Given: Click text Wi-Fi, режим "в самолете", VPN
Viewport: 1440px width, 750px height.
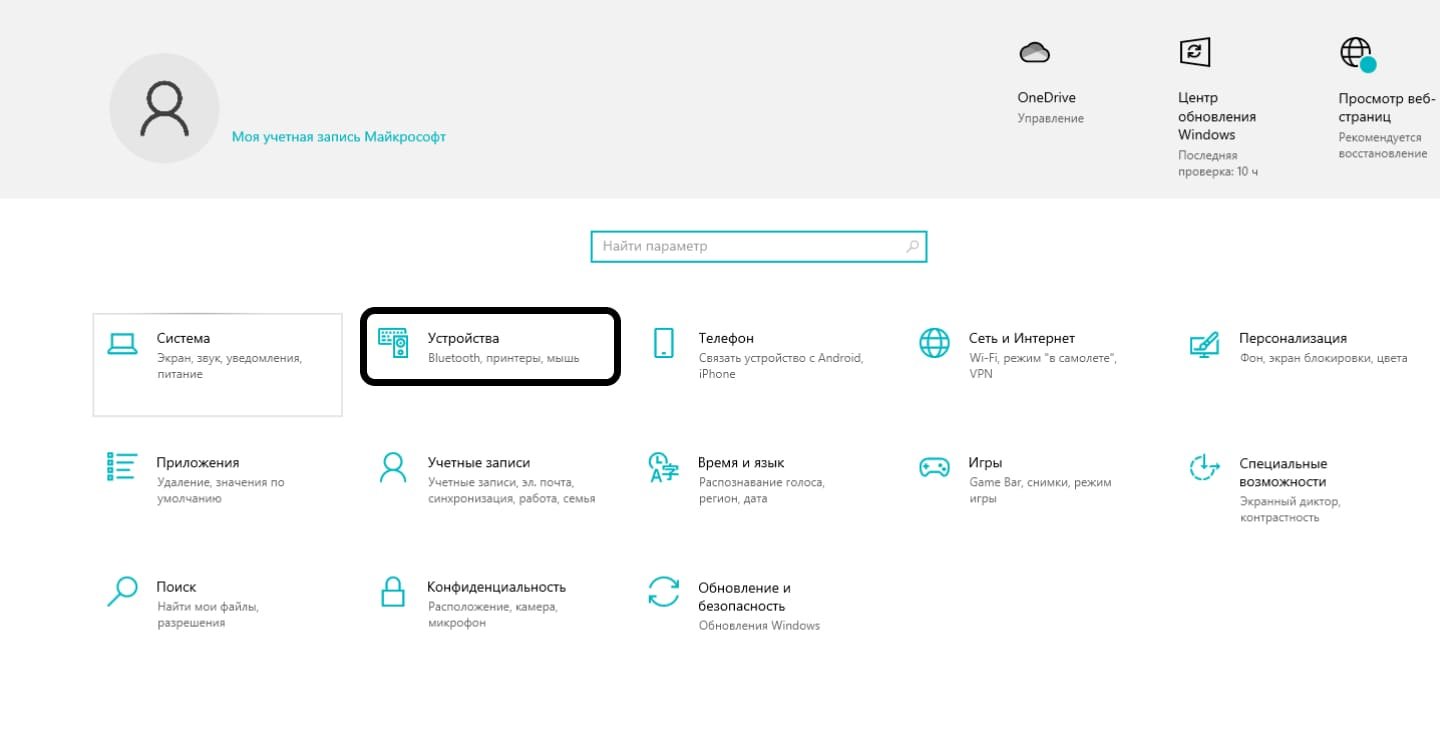Looking at the screenshot, I should point(1043,366).
